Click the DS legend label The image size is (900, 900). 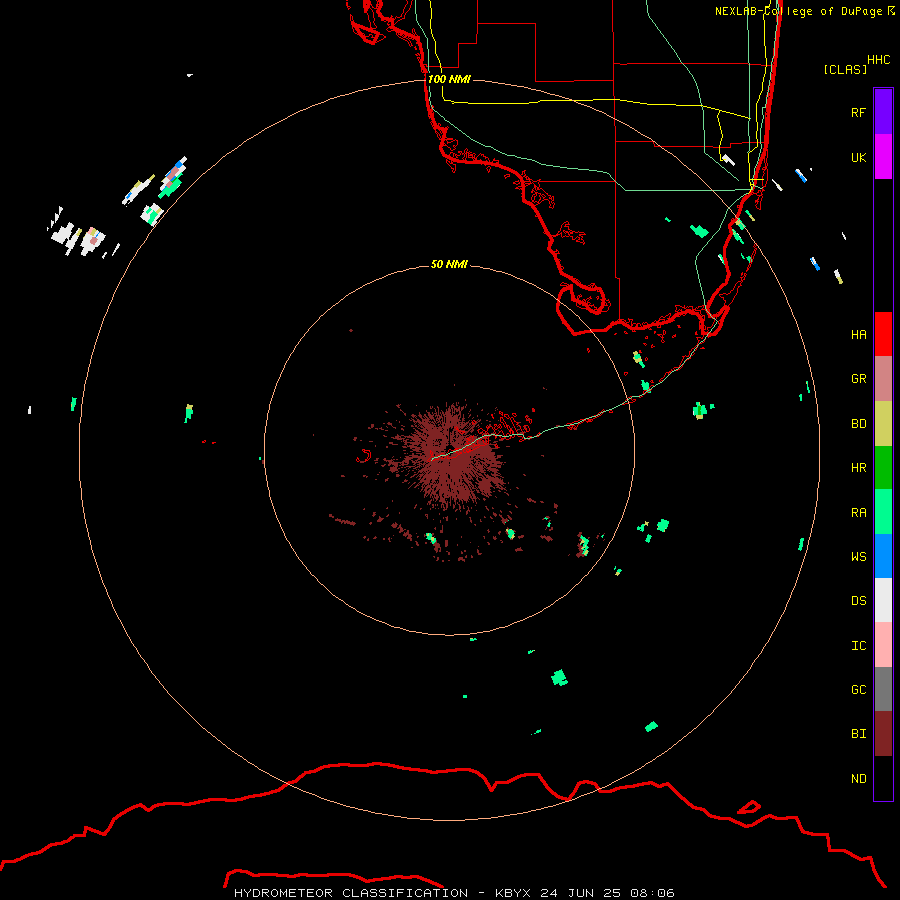click(x=858, y=601)
